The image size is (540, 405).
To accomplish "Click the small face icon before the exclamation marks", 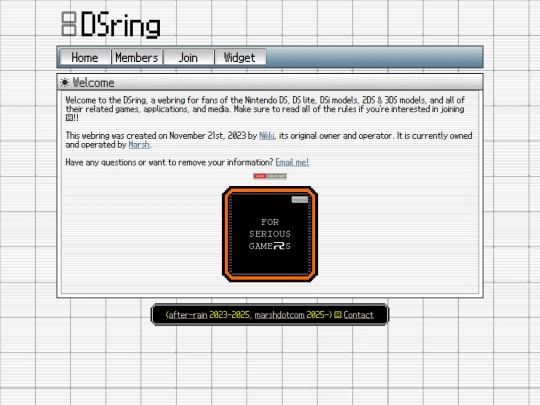I will point(69,118).
